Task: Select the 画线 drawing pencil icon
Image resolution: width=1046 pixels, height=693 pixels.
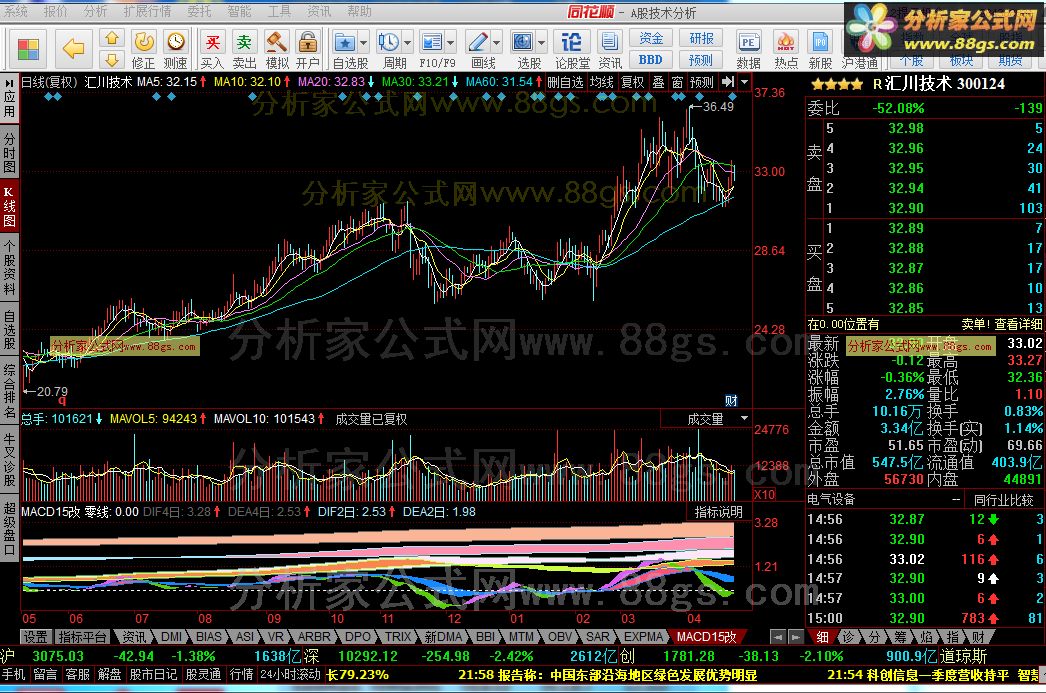Action: 478,43
